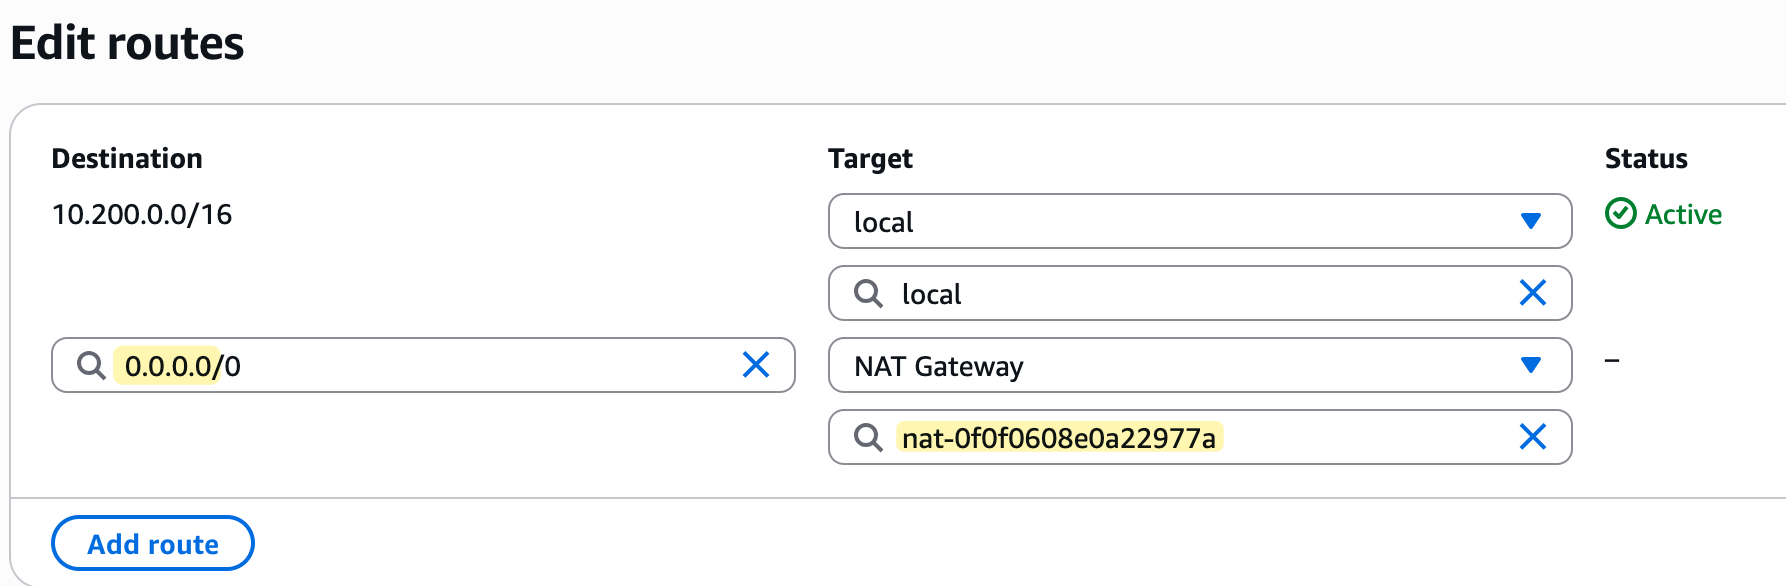
Task: Click the search icon beside nat-0f0f0608e0a22977a
Action: coord(868,437)
